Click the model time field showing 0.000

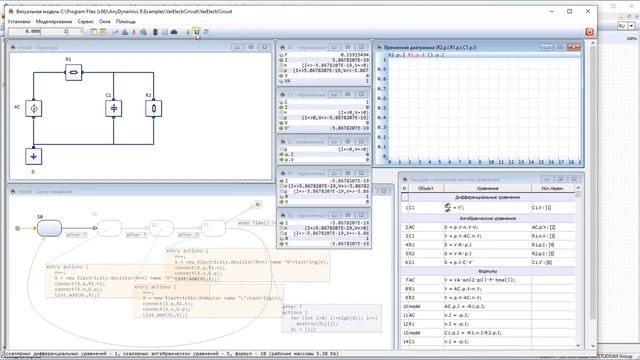[x=25, y=31]
